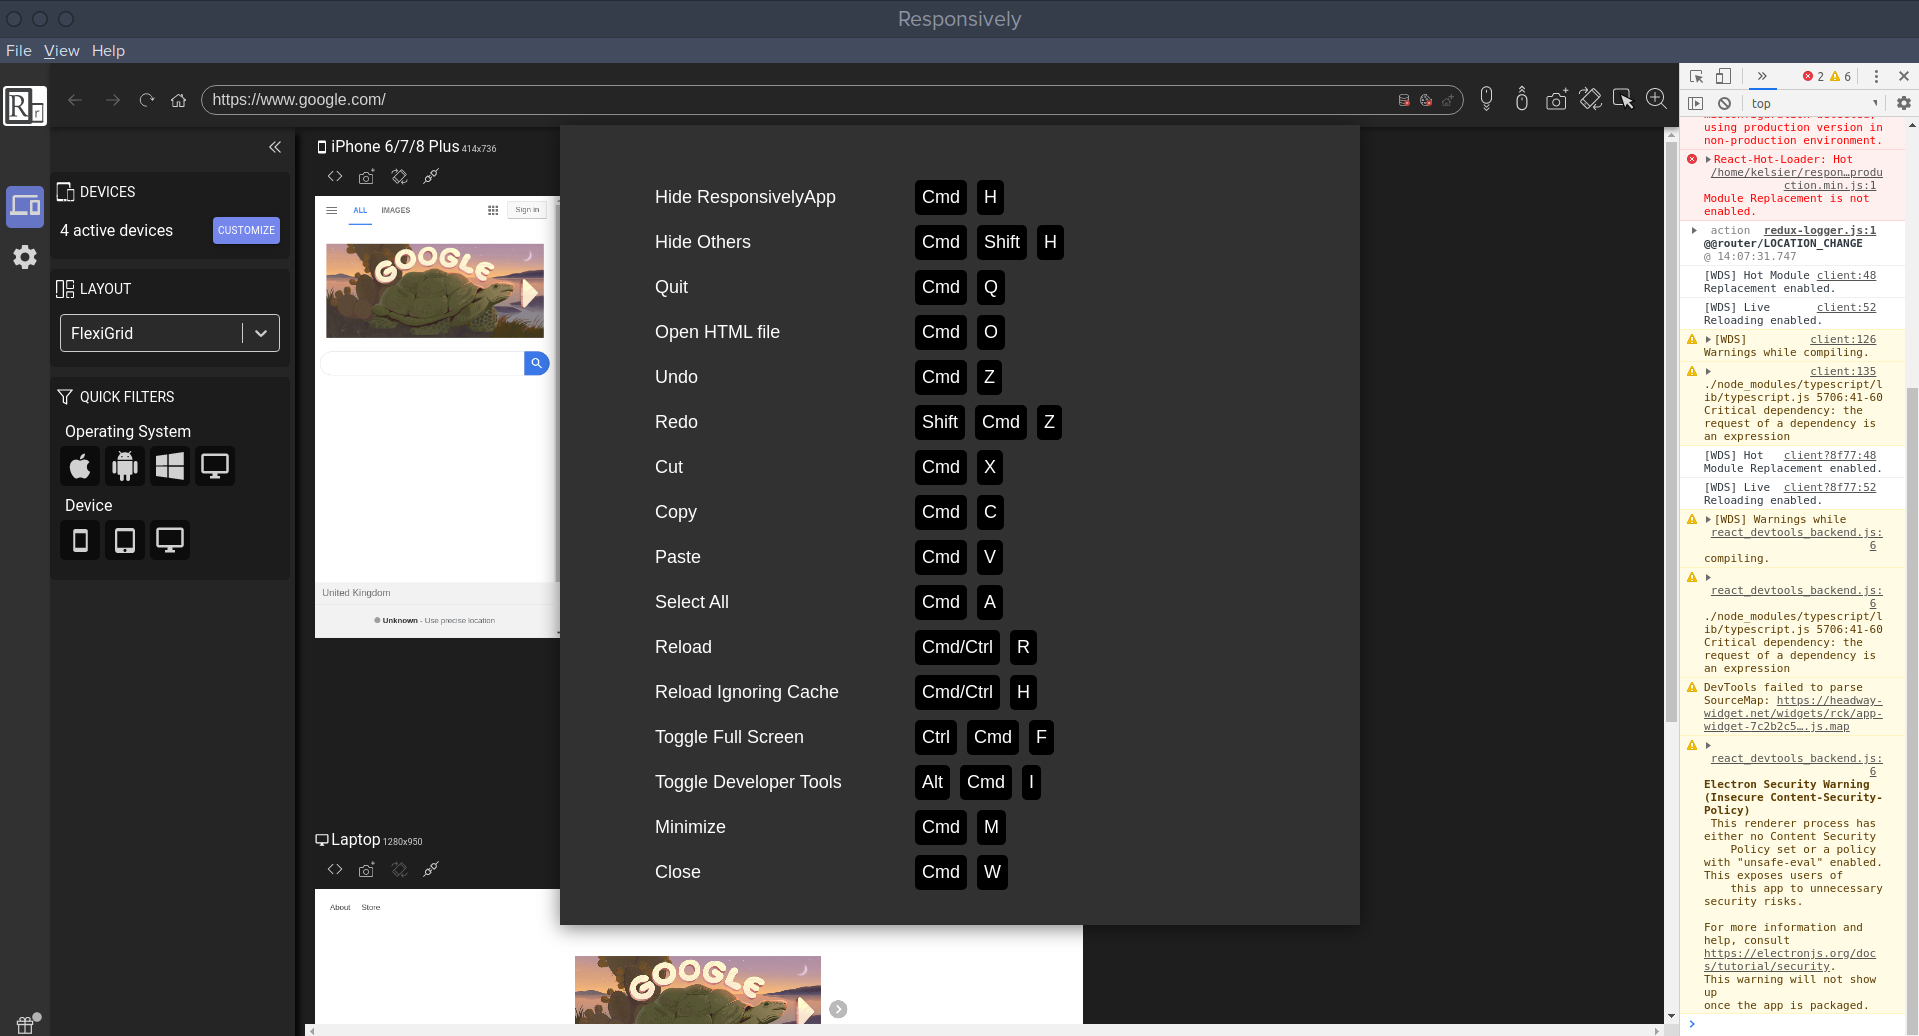The height and width of the screenshot is (1036, 1919).
Task: Click the delete cookies icon in address bar
Action: click(x=1426, y=100)
